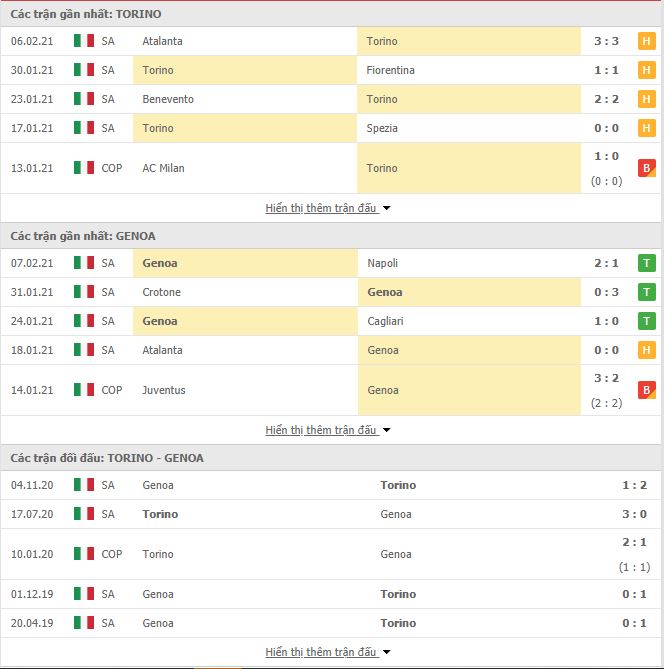Click the Italy flag on the 06.02.21 match row

pyautogui.click(x=84, y=41)
